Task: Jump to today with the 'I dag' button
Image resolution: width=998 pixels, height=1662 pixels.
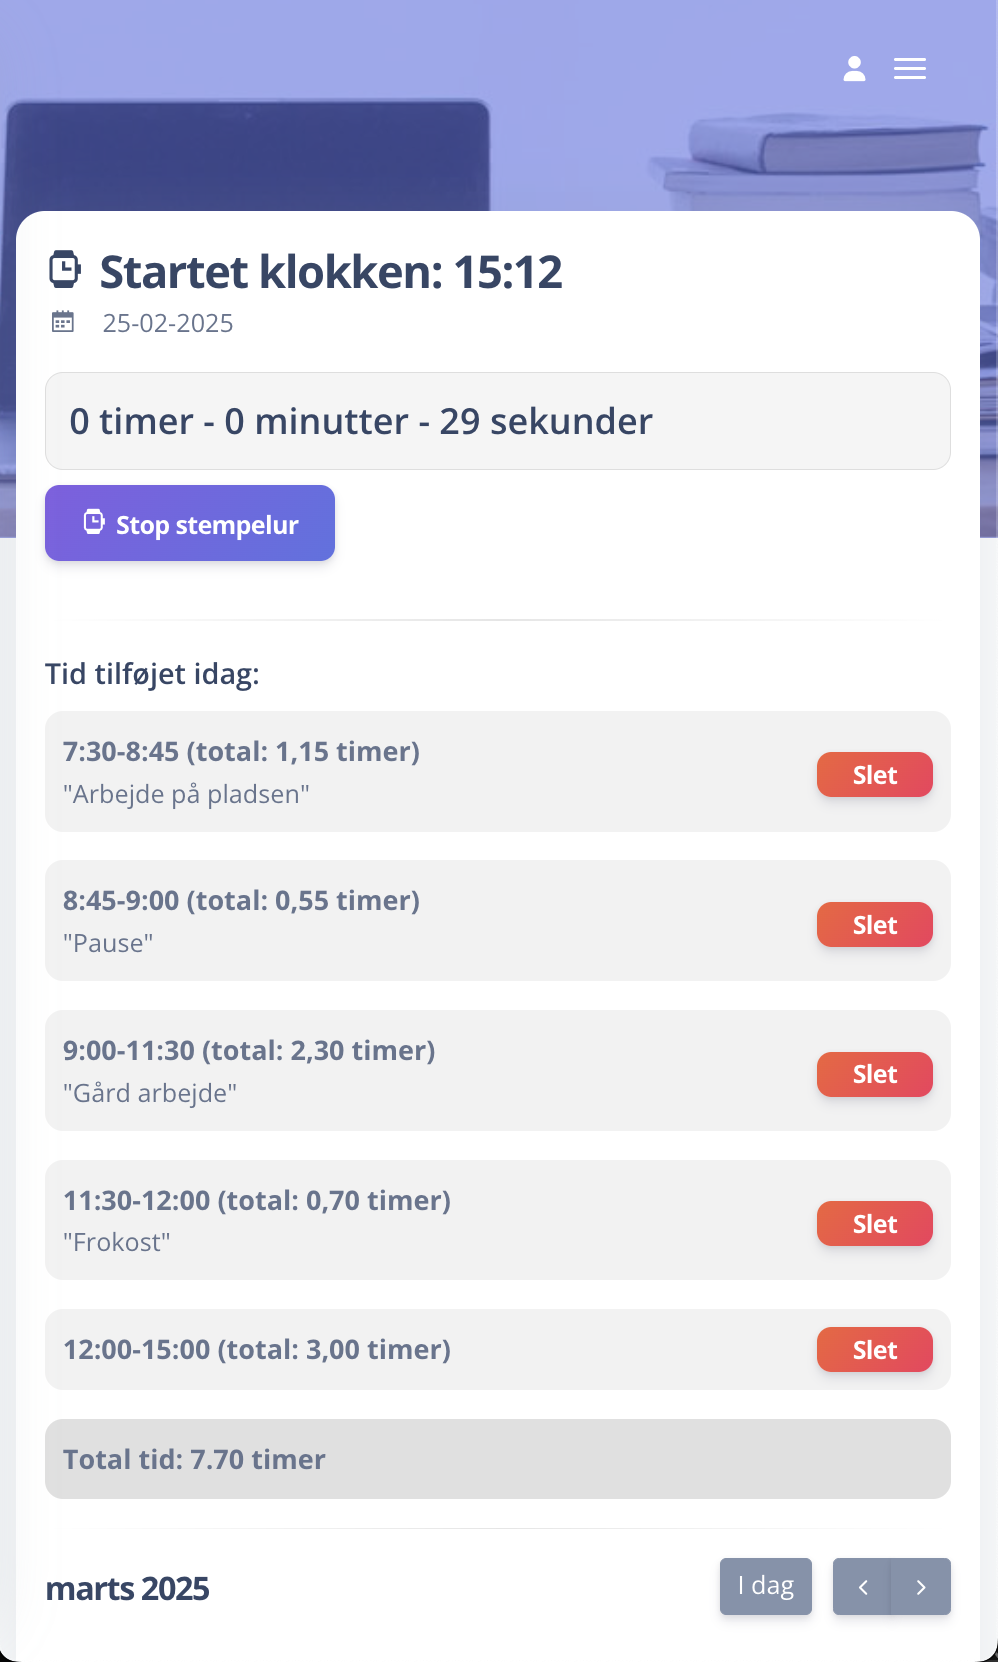Action: click(765, 1586)
